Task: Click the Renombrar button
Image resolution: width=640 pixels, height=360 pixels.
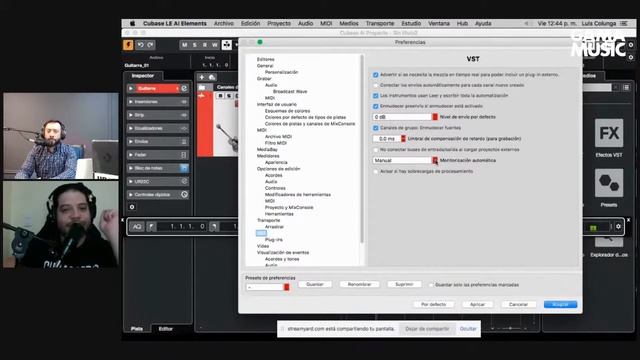Action: pyautogui.click(x=359, y=284)
